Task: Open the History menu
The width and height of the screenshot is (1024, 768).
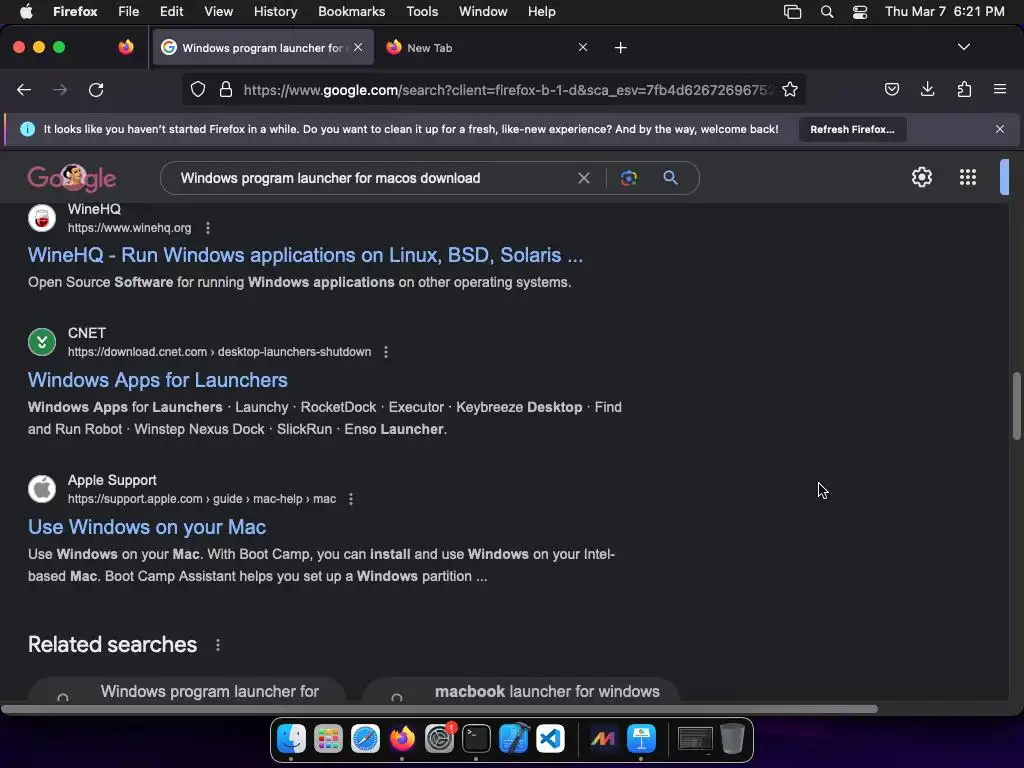Action: (275, 11)
